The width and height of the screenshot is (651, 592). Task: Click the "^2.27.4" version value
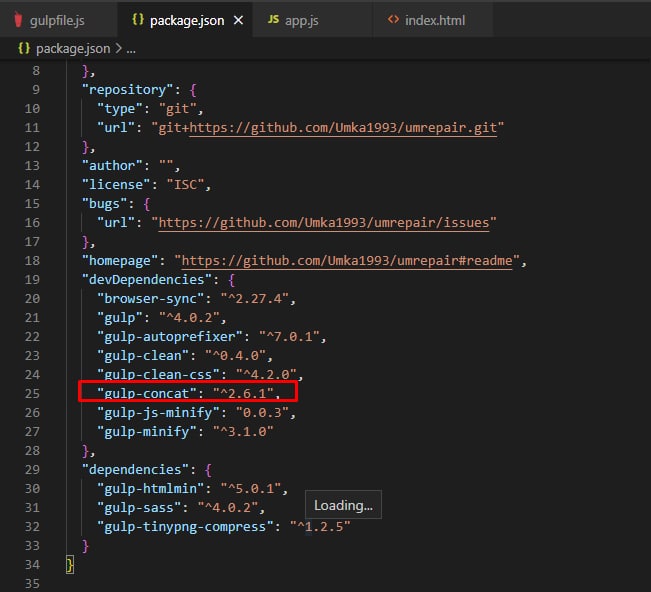point(255,298)
